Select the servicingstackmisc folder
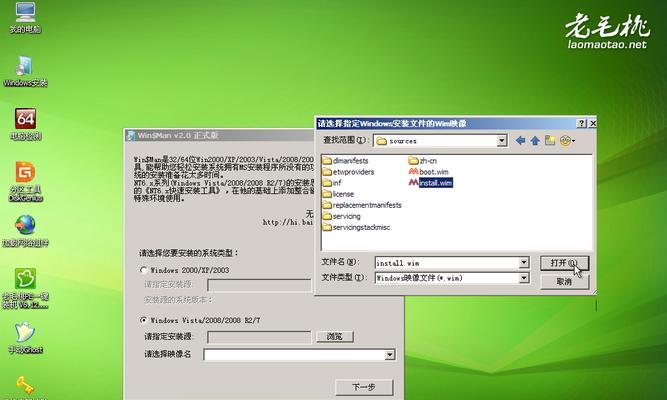Image resolution: width=667 pixels, height=400 pixels. coord(356,227)
